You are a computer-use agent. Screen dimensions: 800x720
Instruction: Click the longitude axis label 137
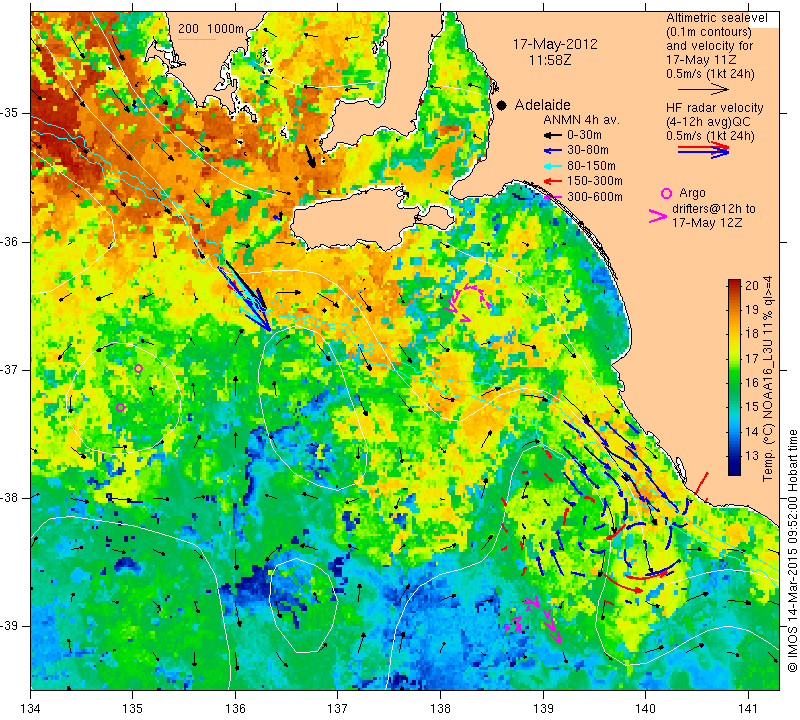(337, 709)
